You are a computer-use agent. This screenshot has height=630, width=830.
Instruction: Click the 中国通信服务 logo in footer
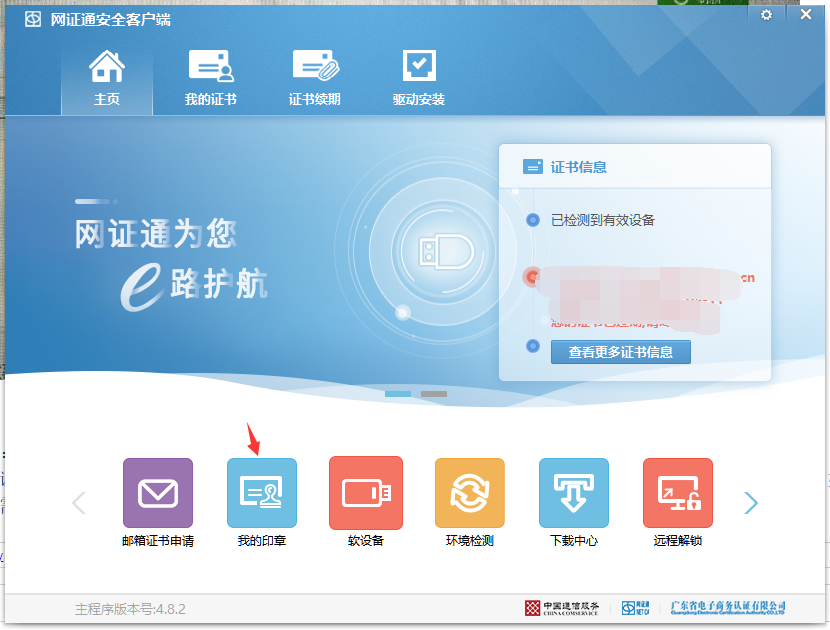pyautogui.click(x=562, y=608)
